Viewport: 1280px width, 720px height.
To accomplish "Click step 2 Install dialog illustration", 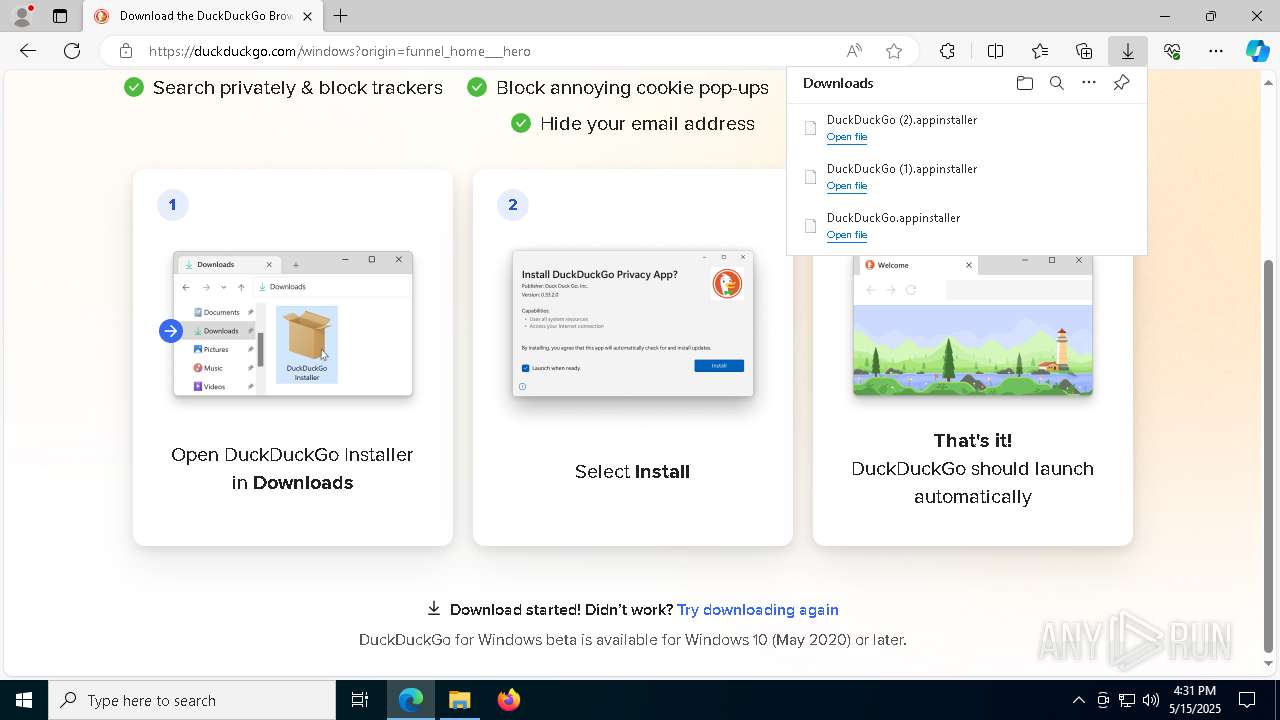I will pos(633,323).
